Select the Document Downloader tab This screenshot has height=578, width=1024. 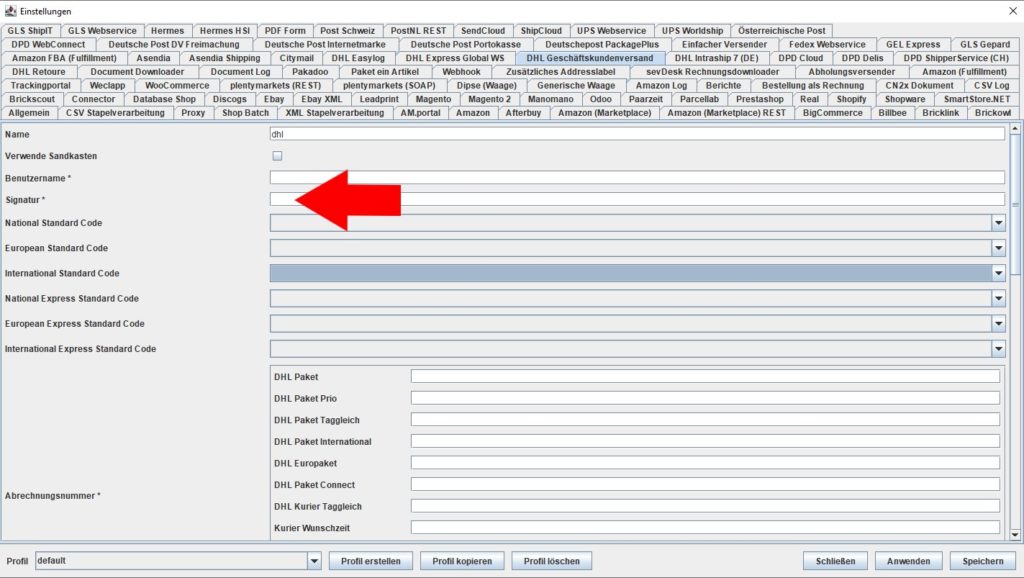click(x=137, y=72)
